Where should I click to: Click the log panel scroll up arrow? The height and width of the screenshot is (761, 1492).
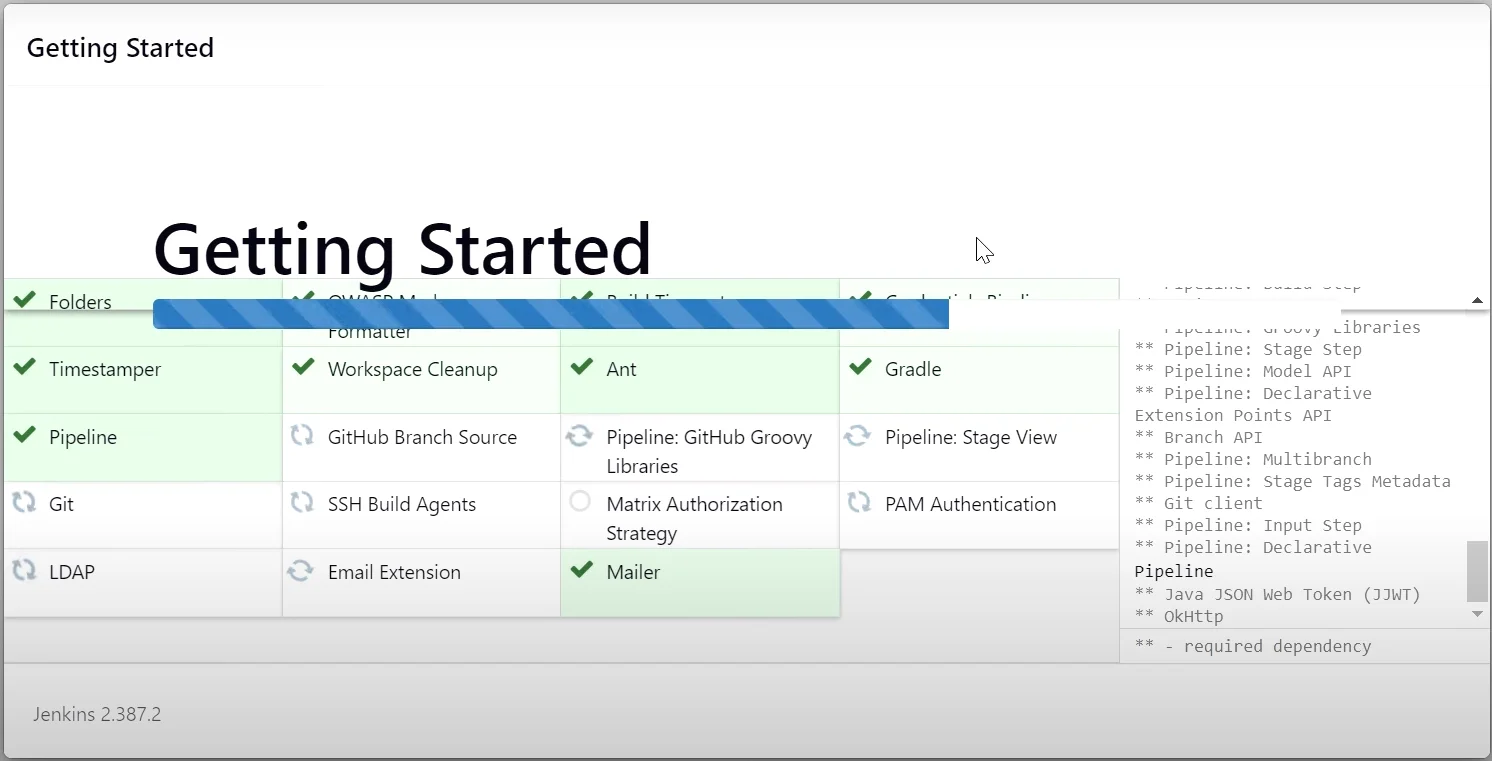tap(1477, 301)
